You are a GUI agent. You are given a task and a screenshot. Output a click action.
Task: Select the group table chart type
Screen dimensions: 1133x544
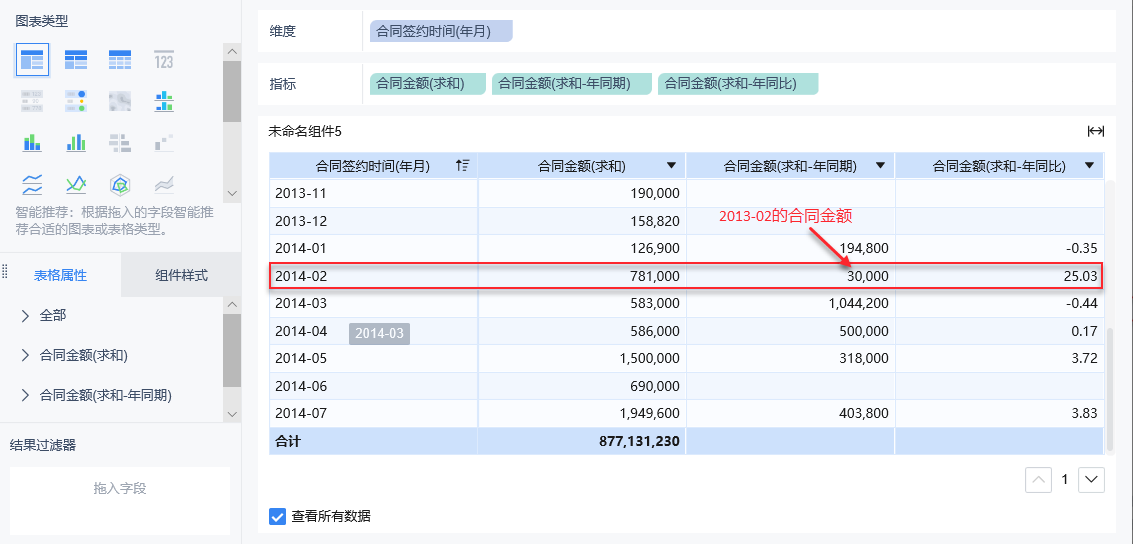32,61
